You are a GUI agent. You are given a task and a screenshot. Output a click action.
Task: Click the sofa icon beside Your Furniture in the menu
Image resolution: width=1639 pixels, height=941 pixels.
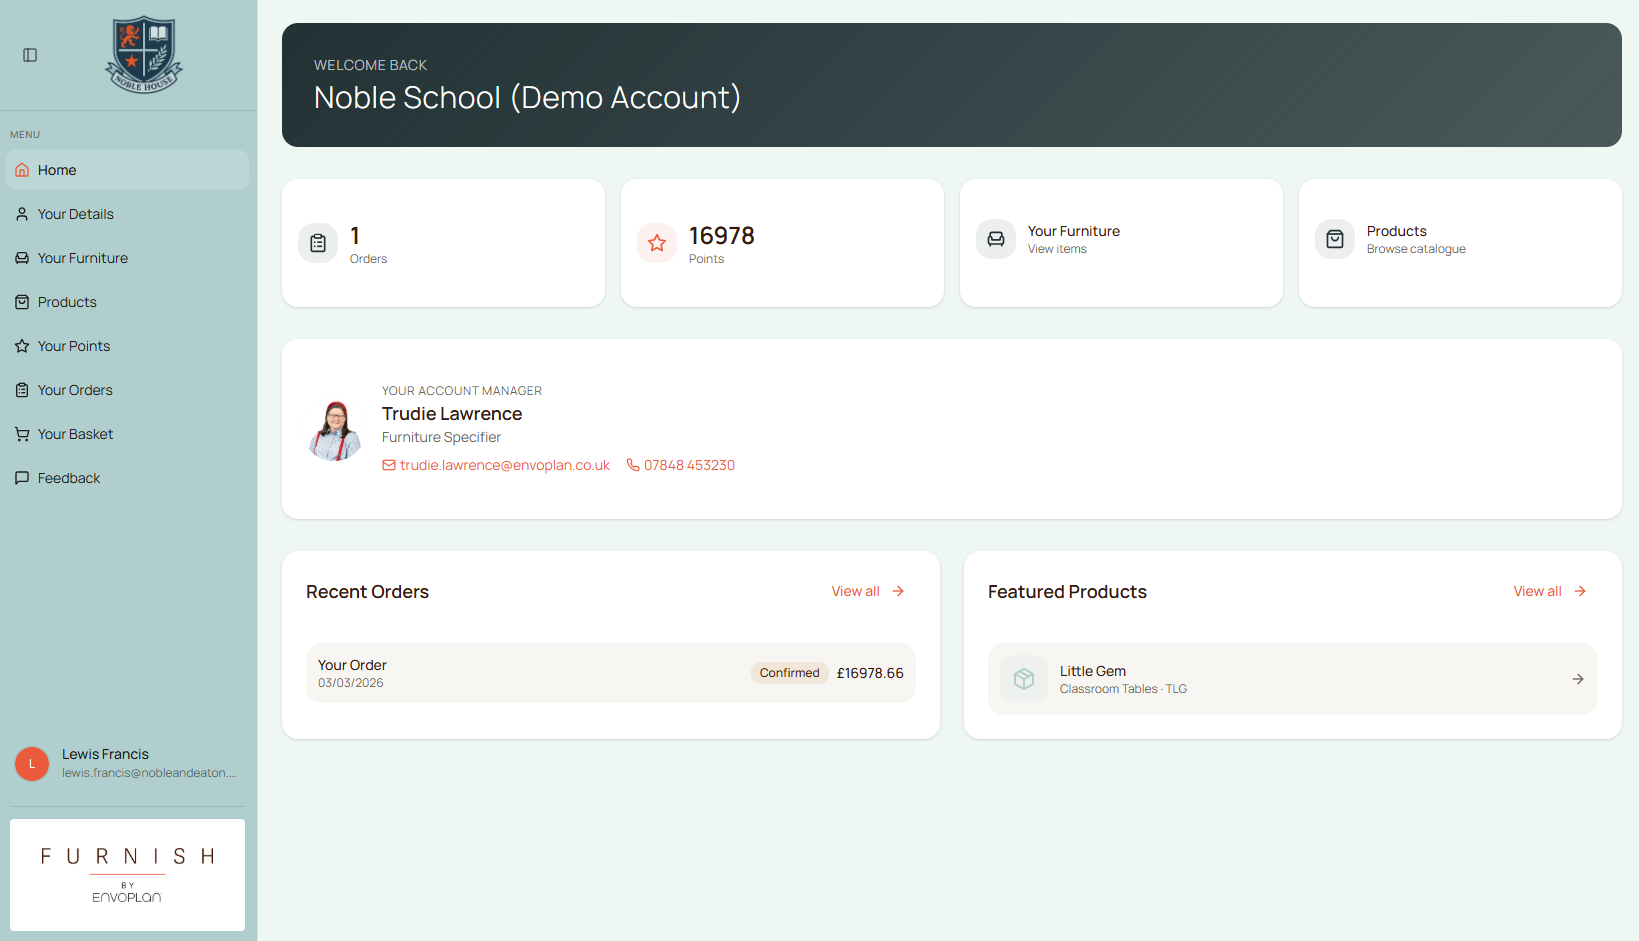[22, 258]
